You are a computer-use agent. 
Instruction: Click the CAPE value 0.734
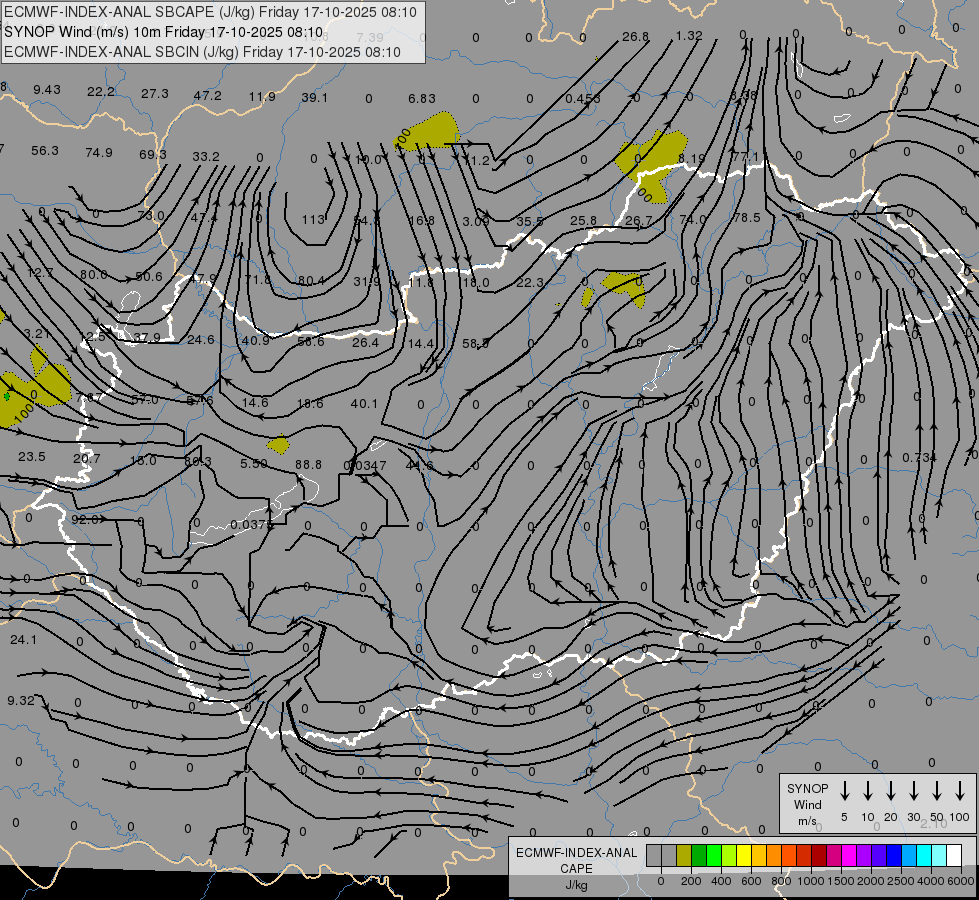919,458
